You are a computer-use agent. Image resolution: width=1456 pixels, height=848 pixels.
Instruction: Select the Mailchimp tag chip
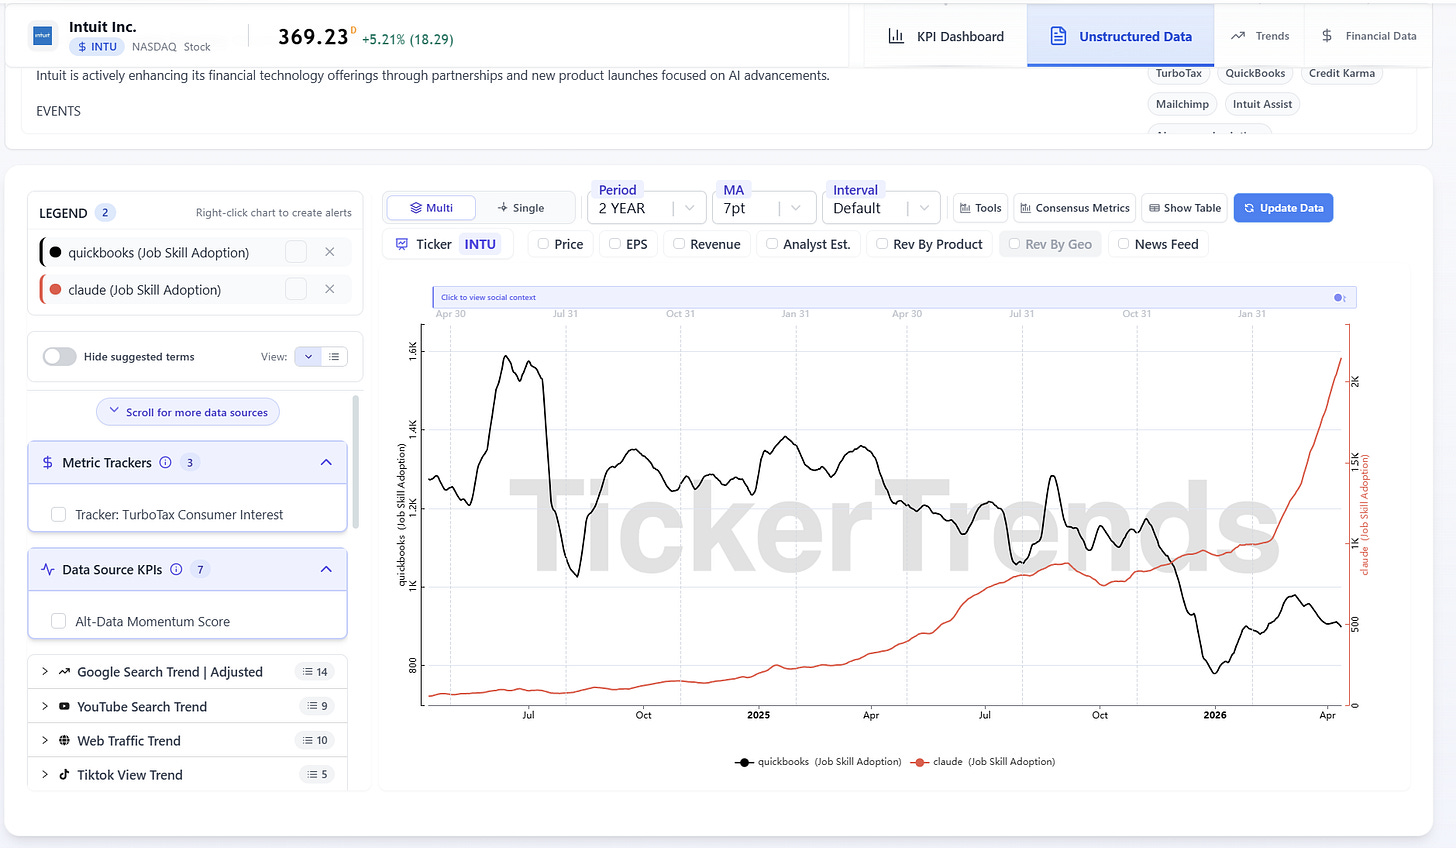pos(1182,104)
